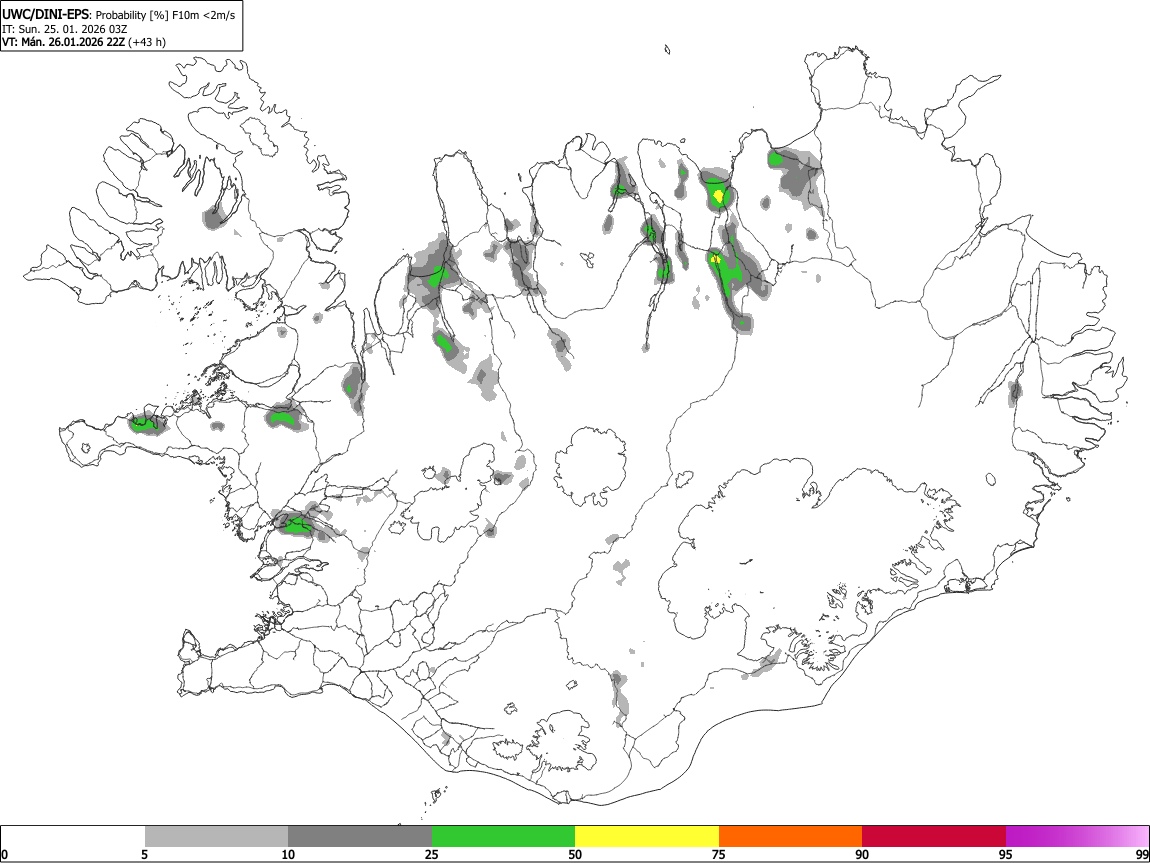Click the legend tick label '5'
Screen dimensions: 1150x863
[x=144, y=854]
